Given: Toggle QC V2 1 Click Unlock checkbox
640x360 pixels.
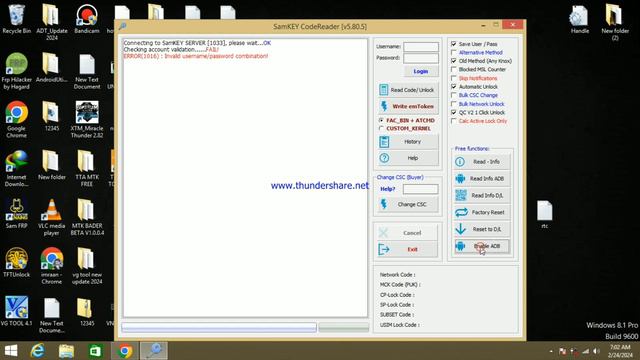Looking at the screenshot, I should 453,112.
